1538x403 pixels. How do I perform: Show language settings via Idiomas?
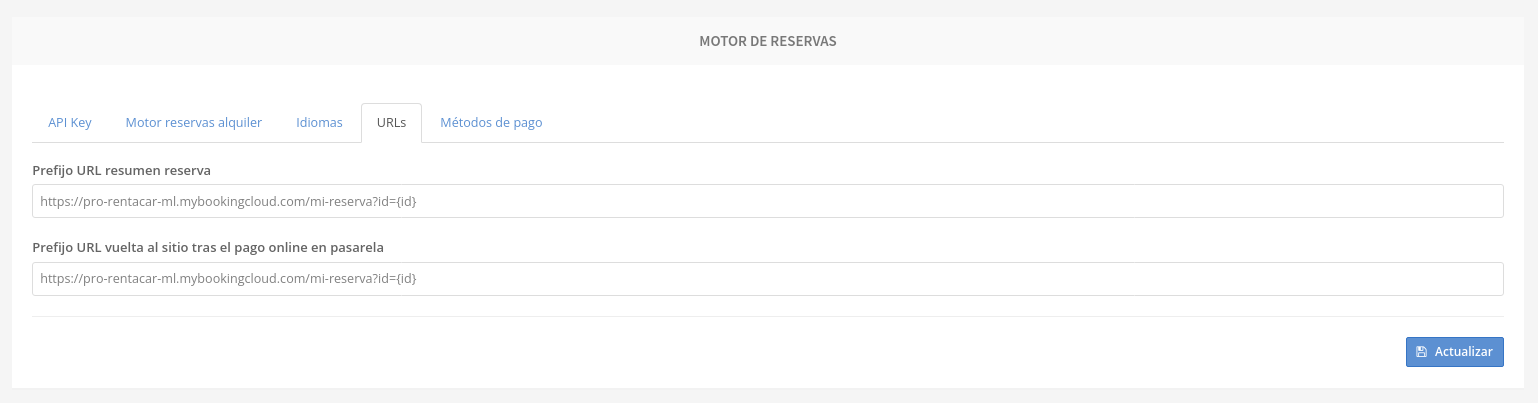(x=320, y=123)
